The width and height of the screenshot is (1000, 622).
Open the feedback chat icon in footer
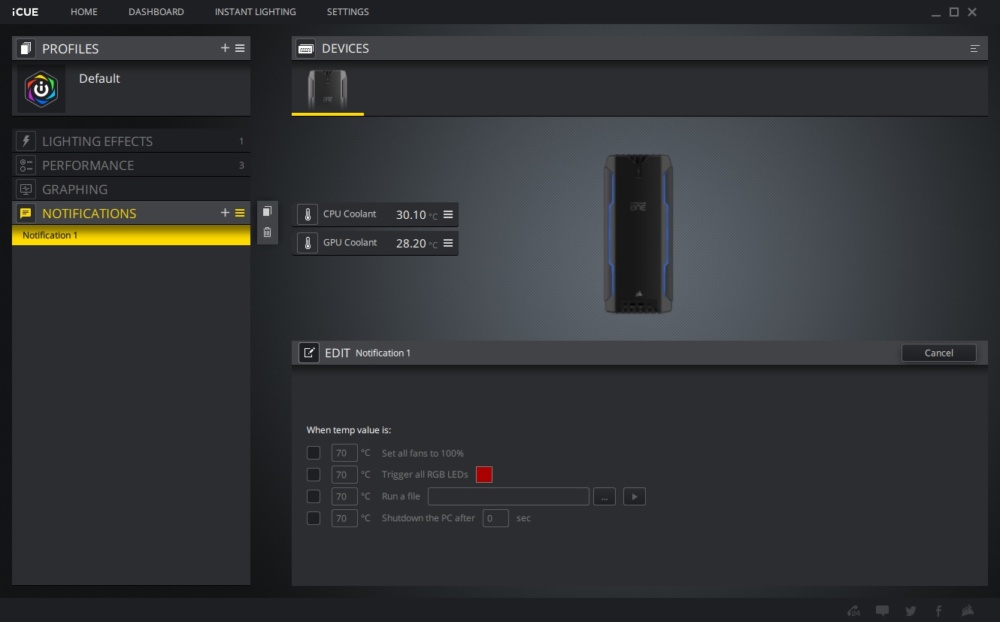coord(882,611)
